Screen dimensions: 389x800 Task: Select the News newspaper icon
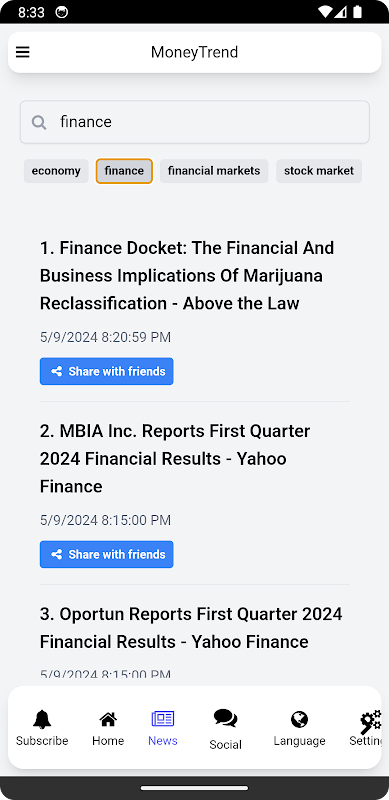(x=163, y=719)
